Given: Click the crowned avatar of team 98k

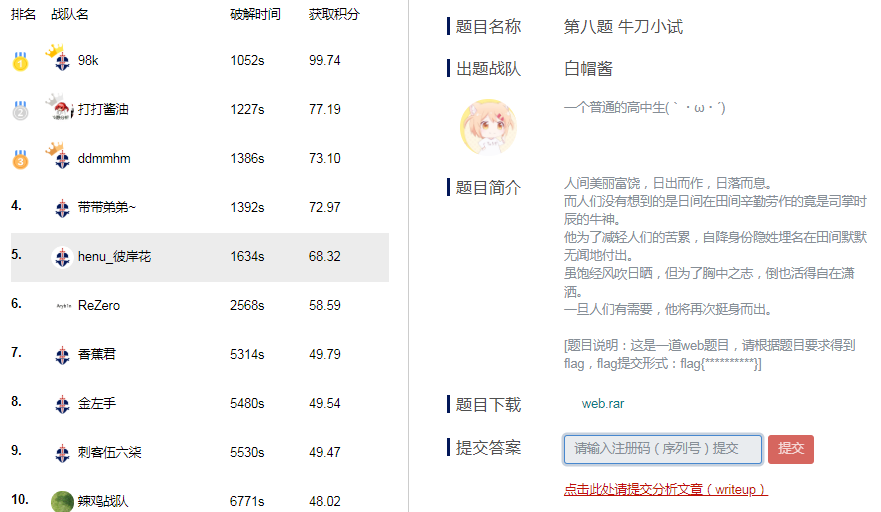Looking at the screenshot, I should click(59, 58).
